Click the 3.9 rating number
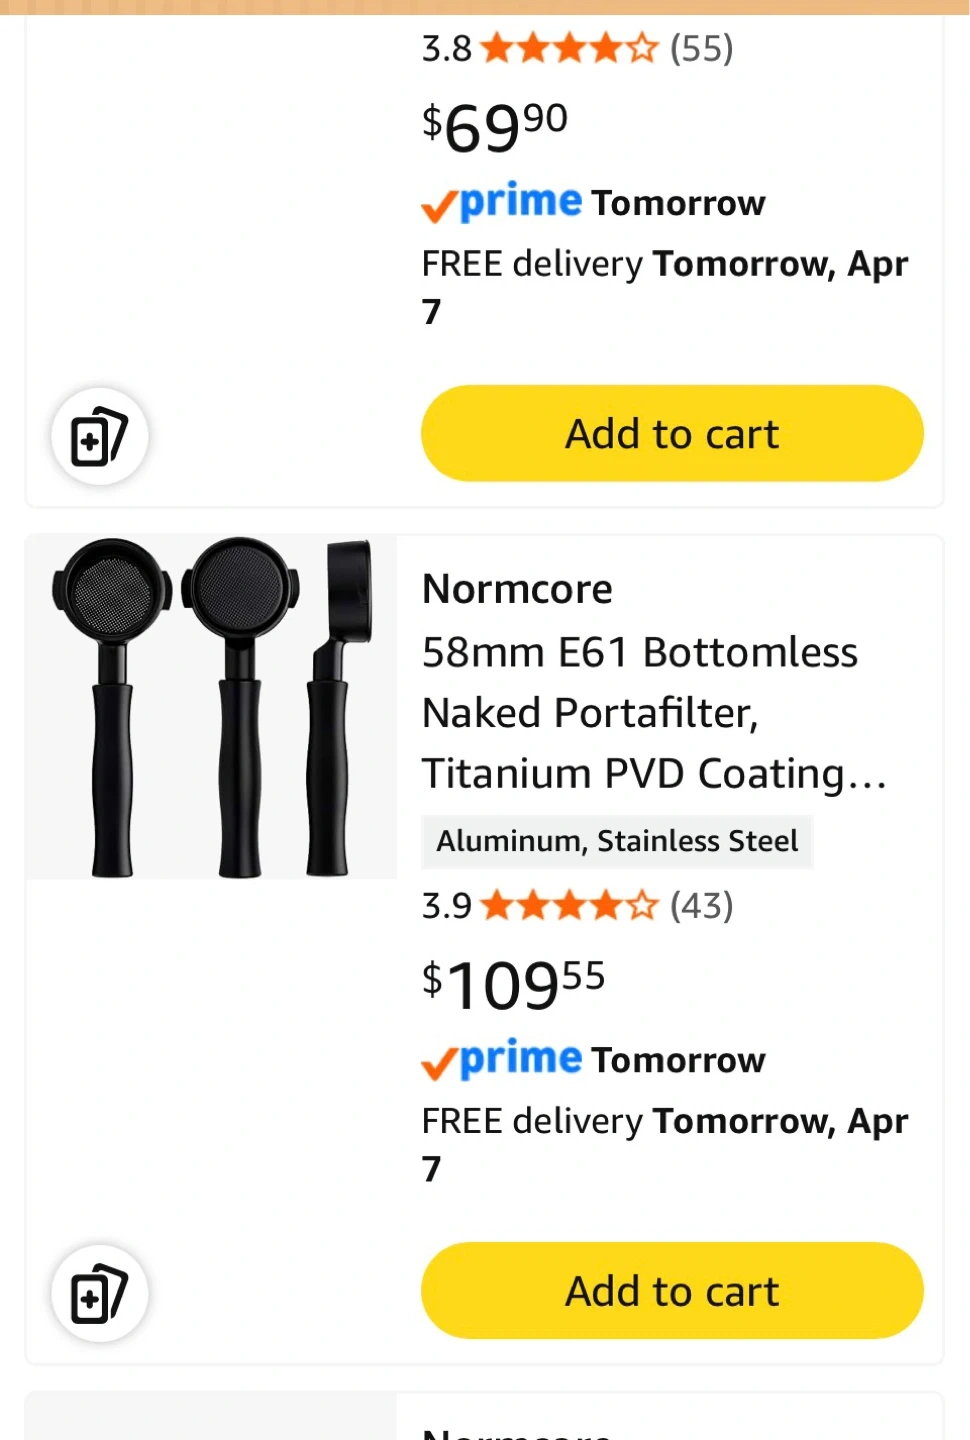Screen dimensions: 970x1440 (446, 906)
